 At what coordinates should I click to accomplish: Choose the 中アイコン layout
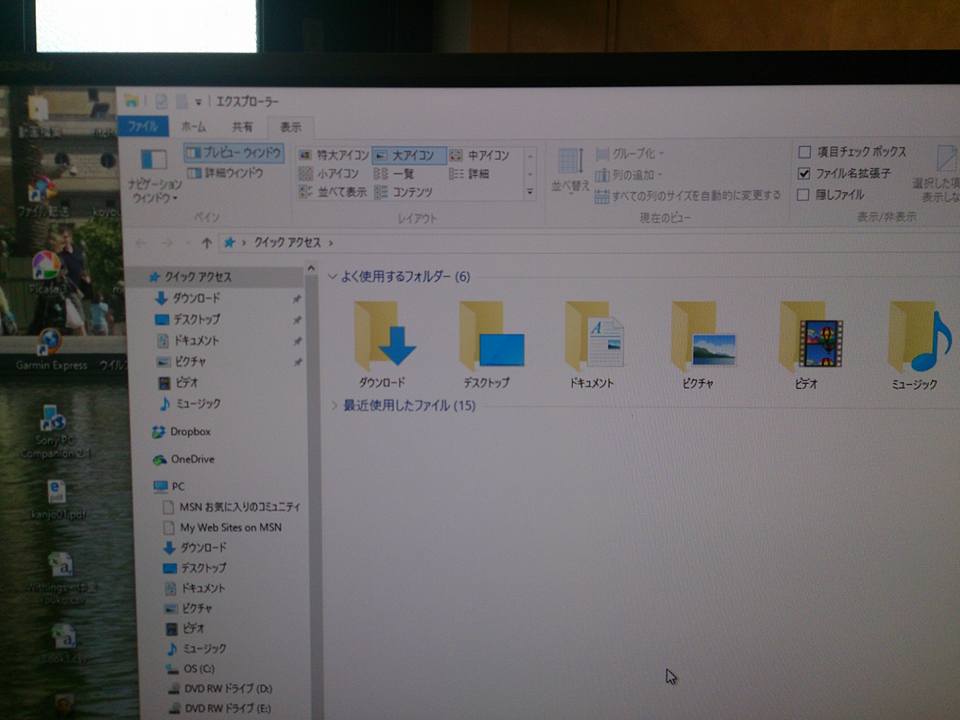[x=479, y=156]
